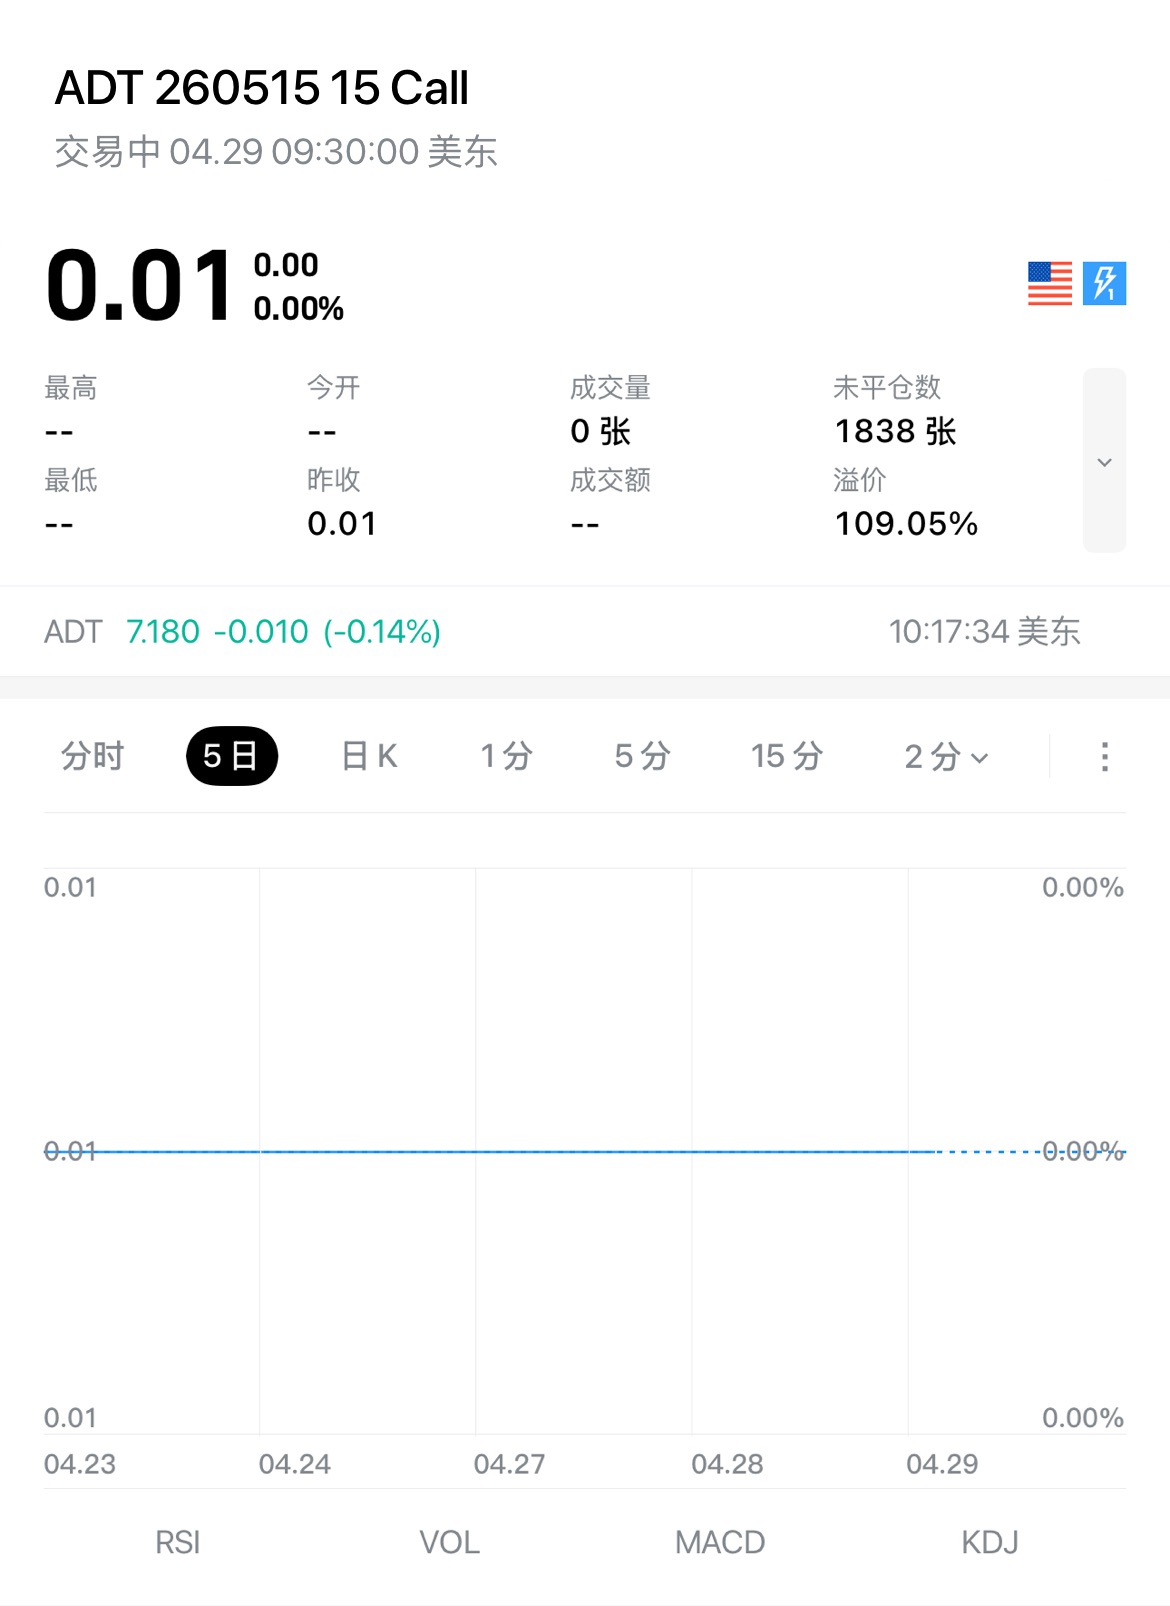1170x1606 pixels.
Task: Show the KDJ indicator
Action: pos(990,1542)
